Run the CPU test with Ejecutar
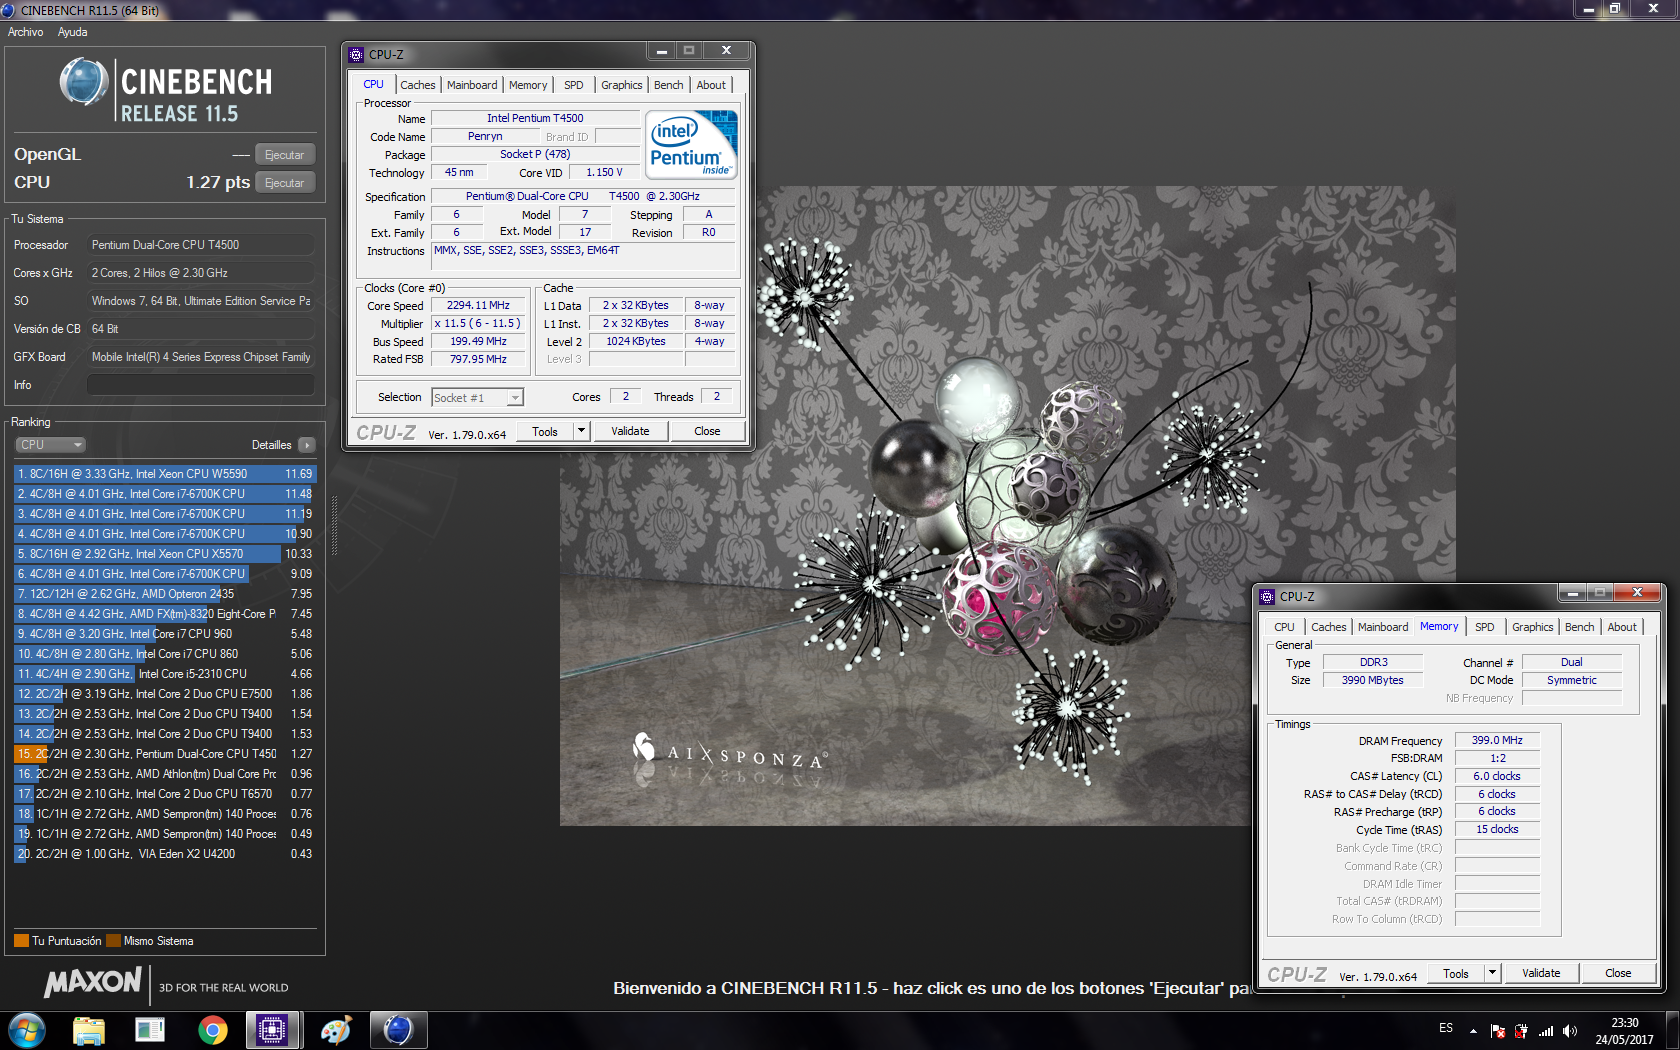The height and width of the screenshot is (1050, 1680). pyautogui.click(x=285, y=183)
